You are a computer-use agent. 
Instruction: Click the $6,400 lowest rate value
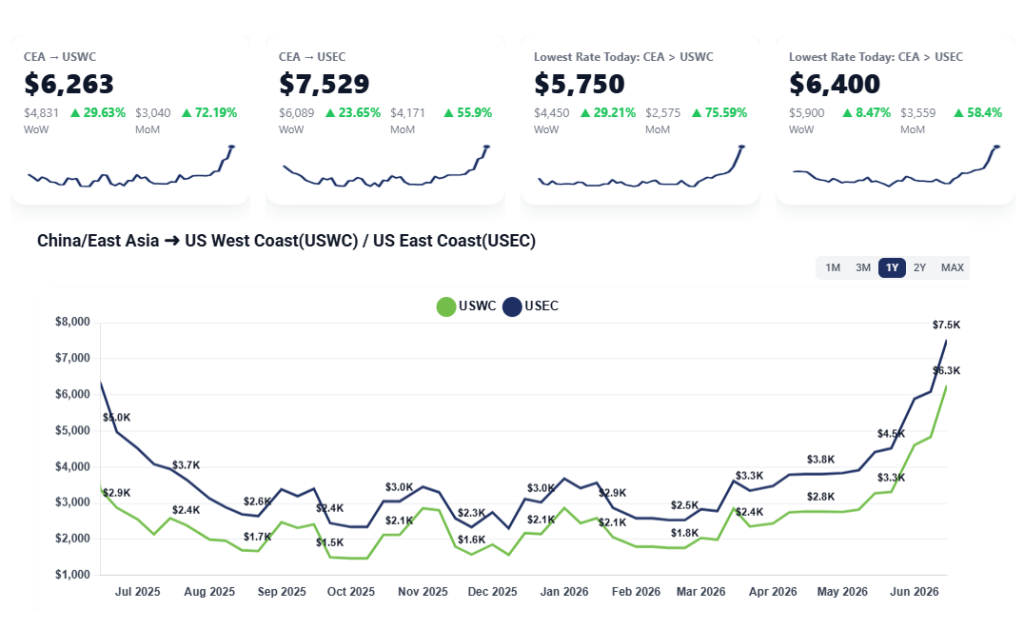(835, 84)
